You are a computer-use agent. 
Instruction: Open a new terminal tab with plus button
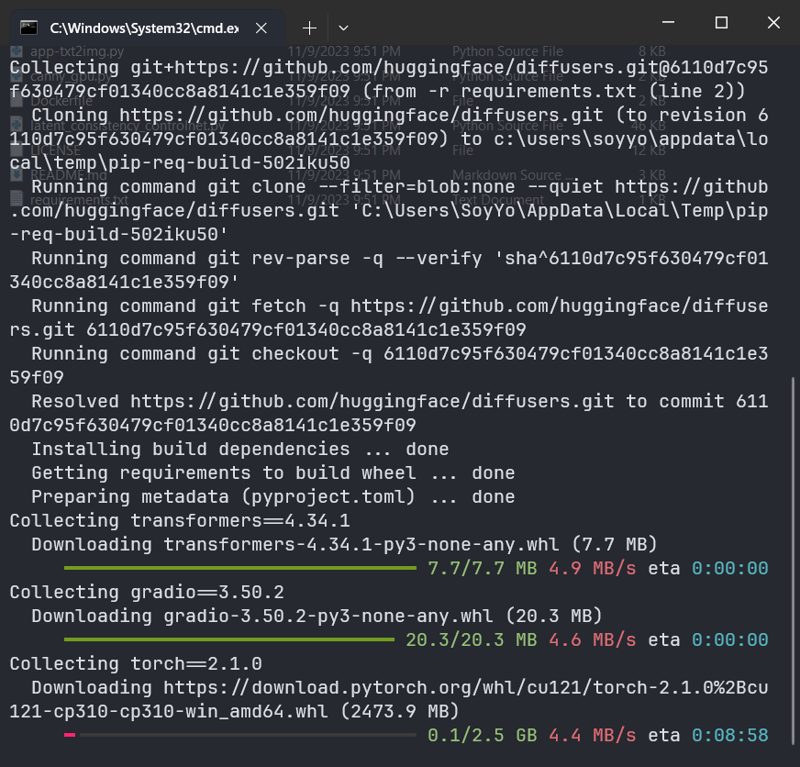click(309, 28)
